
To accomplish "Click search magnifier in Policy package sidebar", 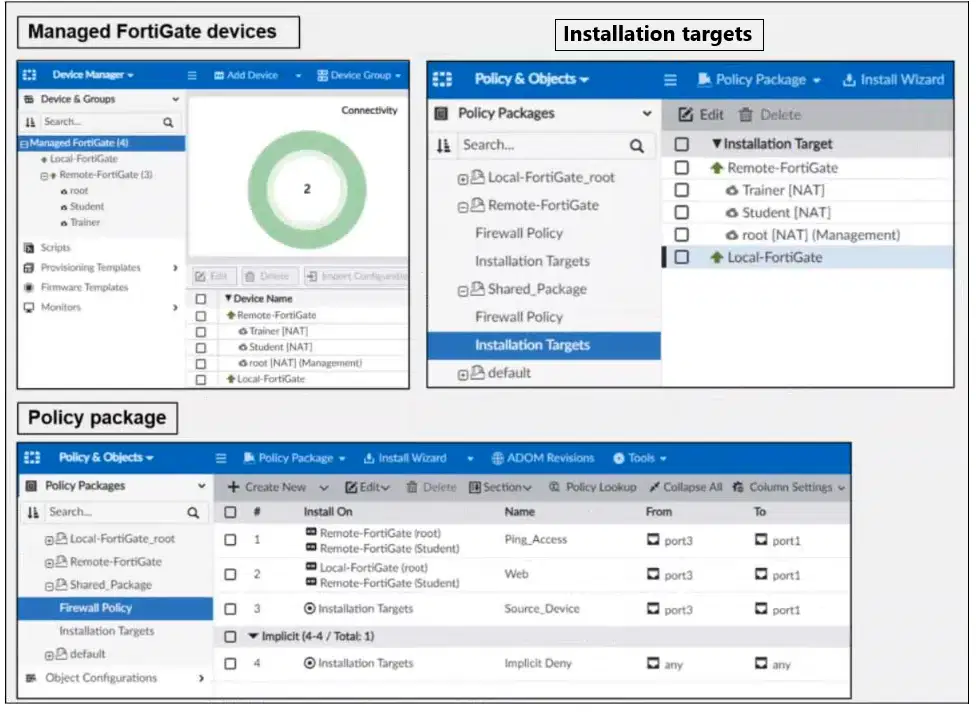I will 194,513.
